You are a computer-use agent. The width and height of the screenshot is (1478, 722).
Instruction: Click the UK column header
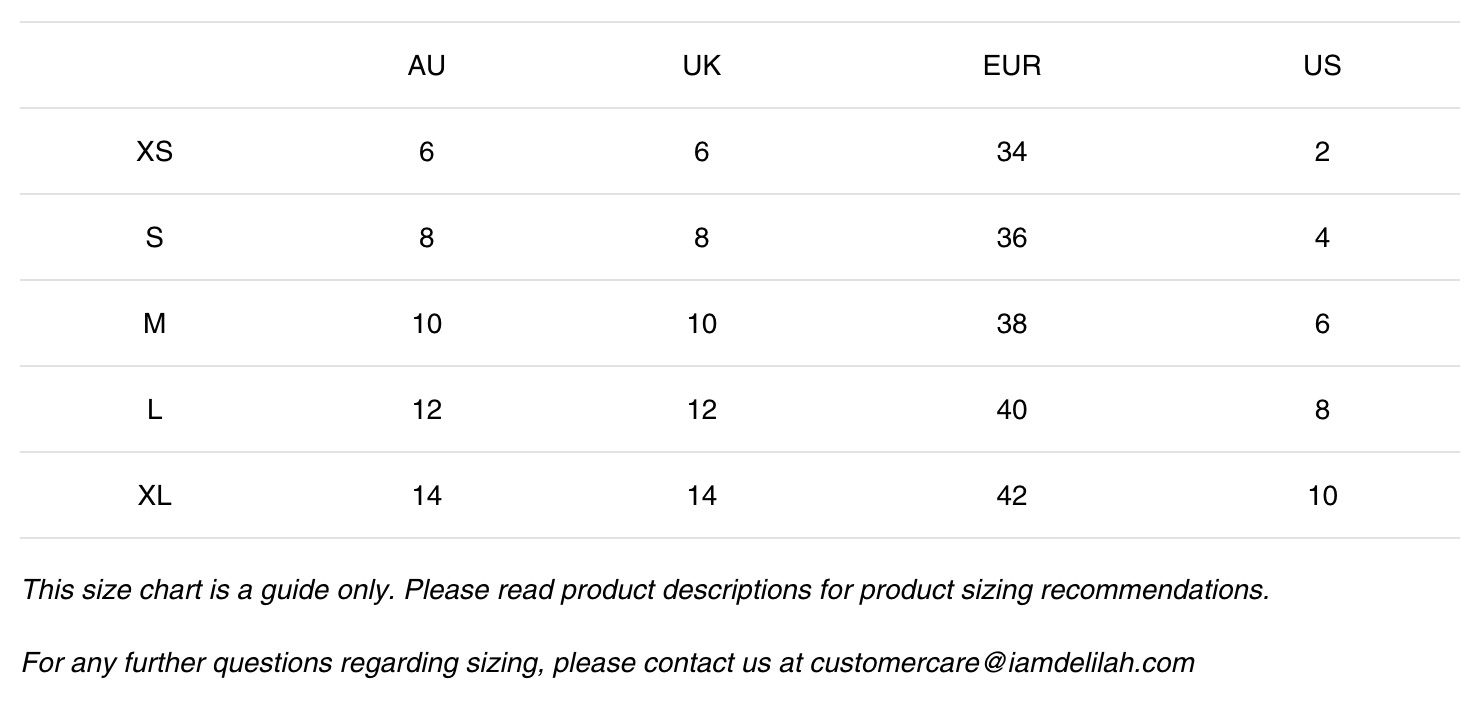pos(701,66)
